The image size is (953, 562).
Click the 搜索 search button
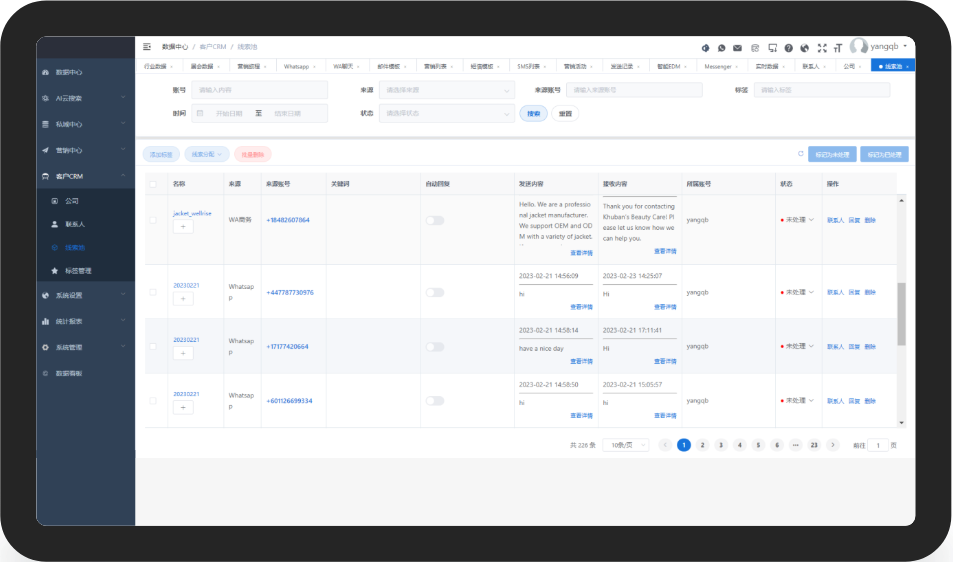534,113
